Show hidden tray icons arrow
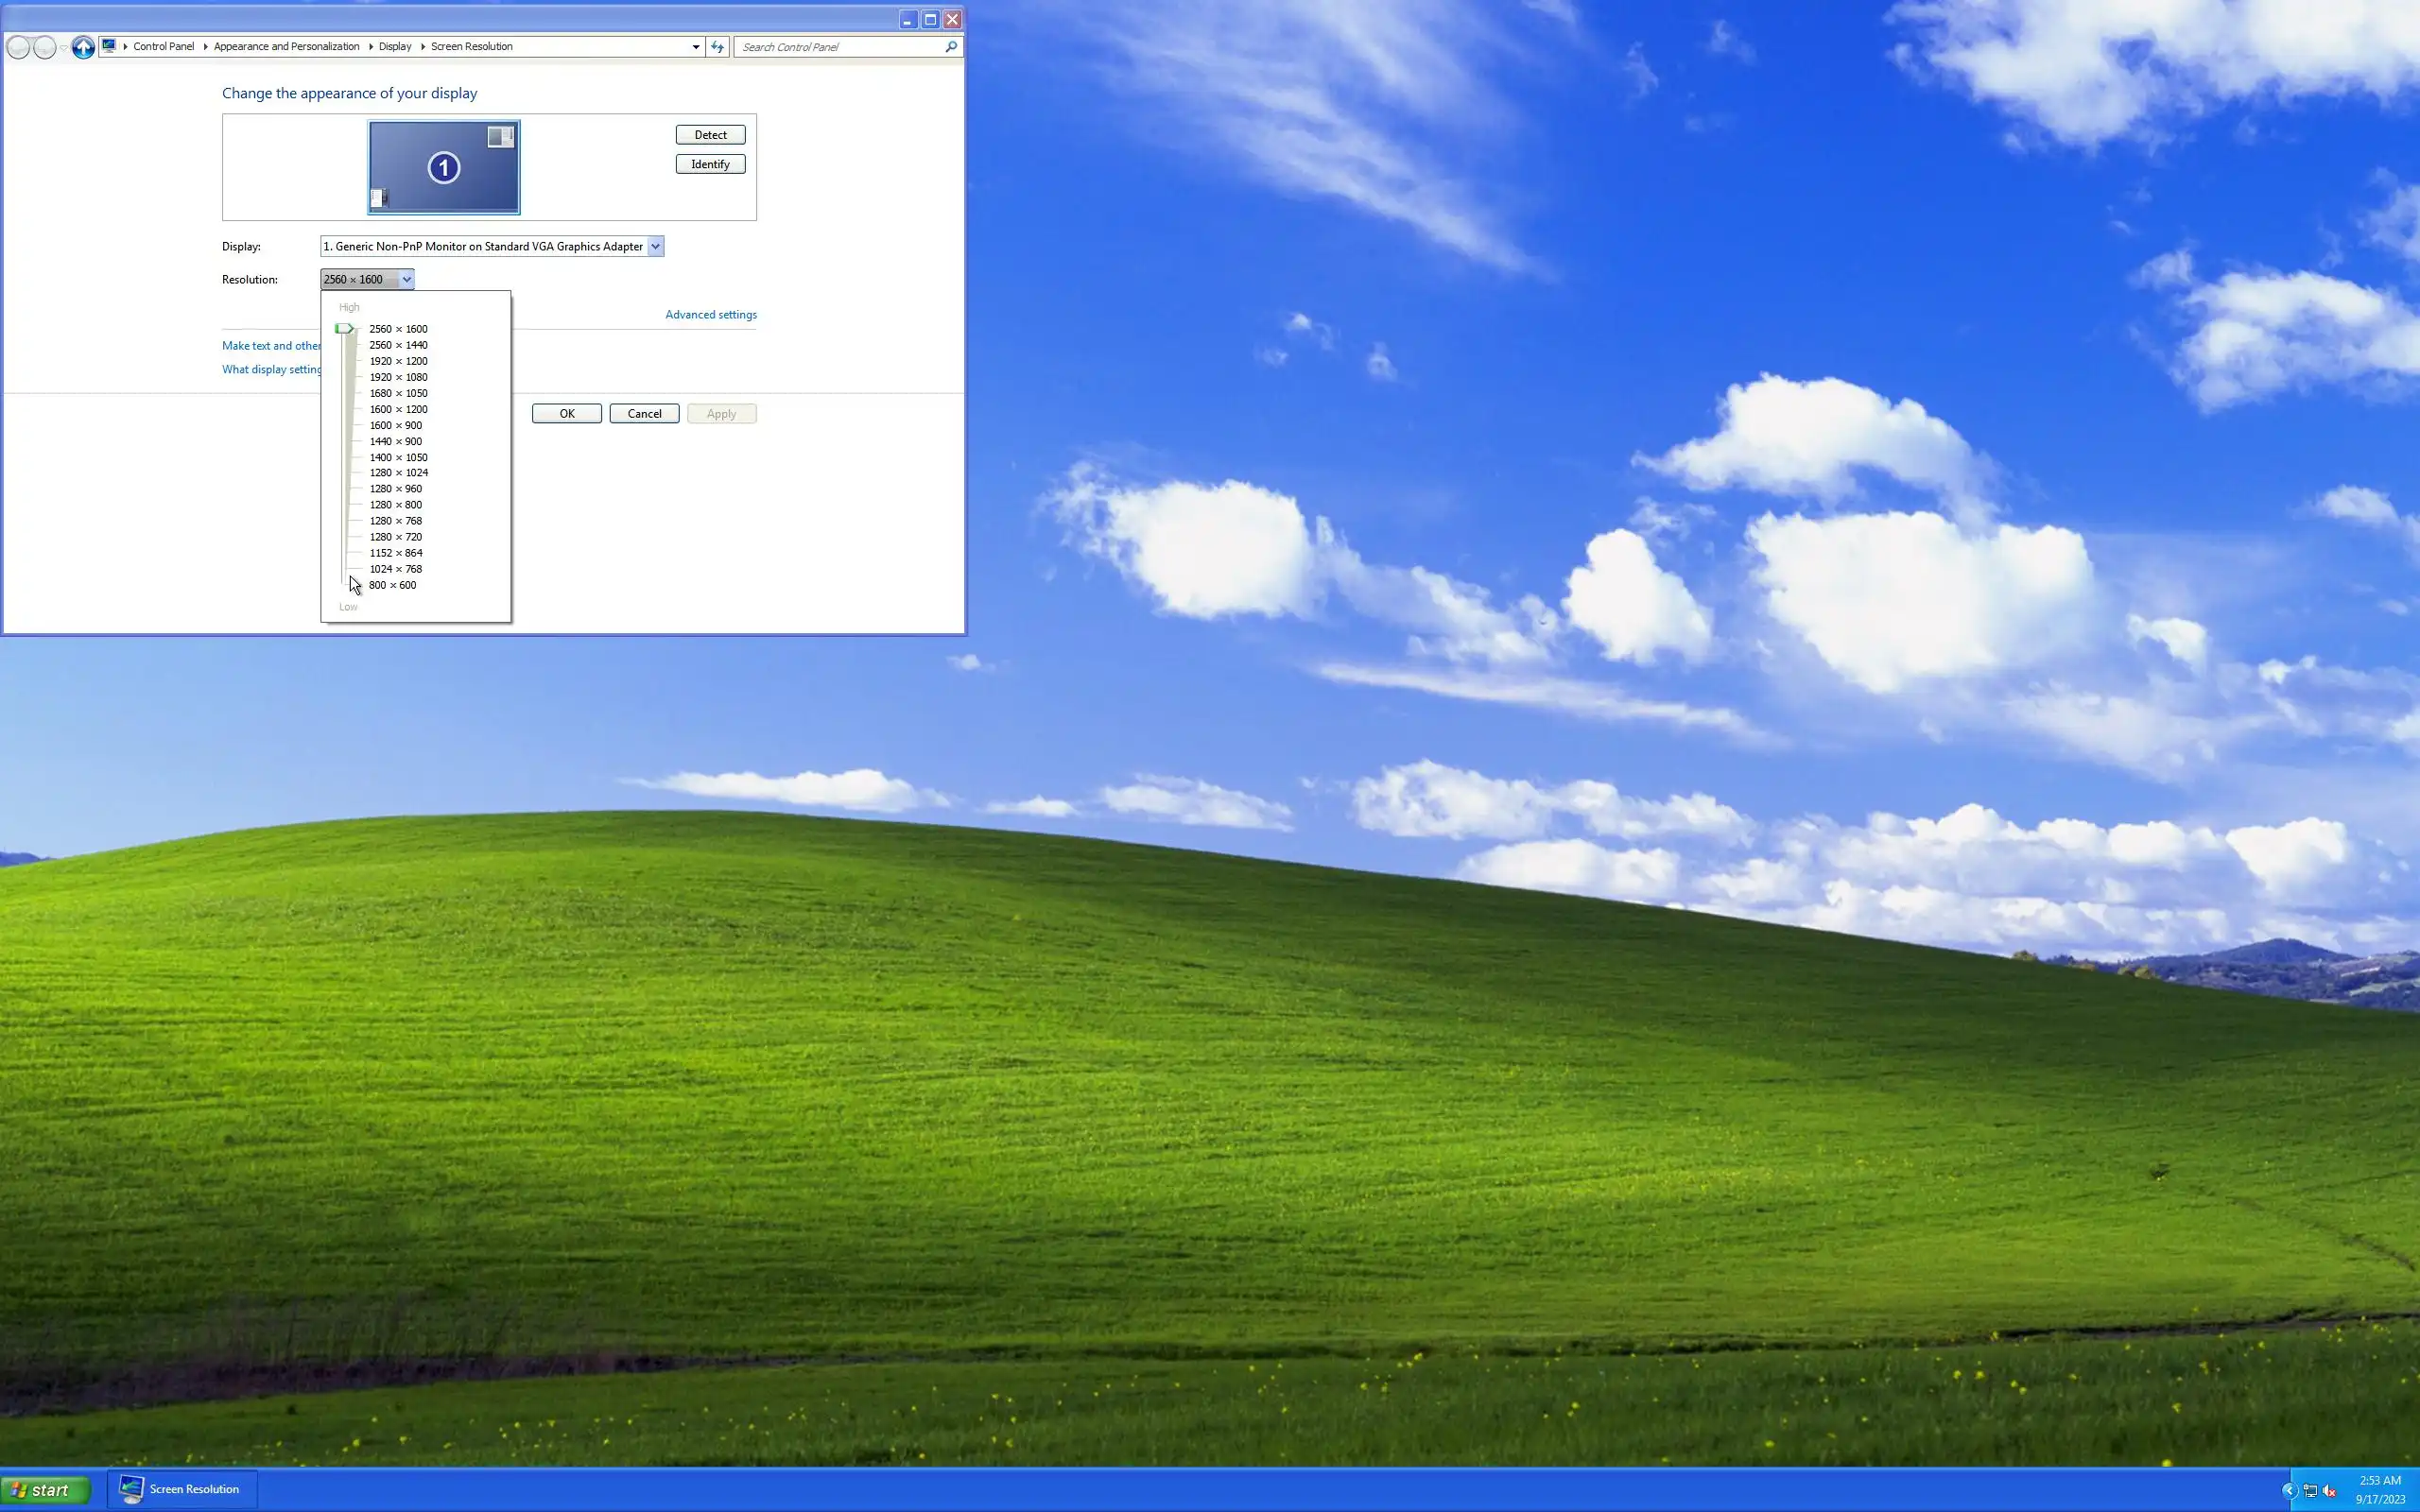 [2288, 1491]
